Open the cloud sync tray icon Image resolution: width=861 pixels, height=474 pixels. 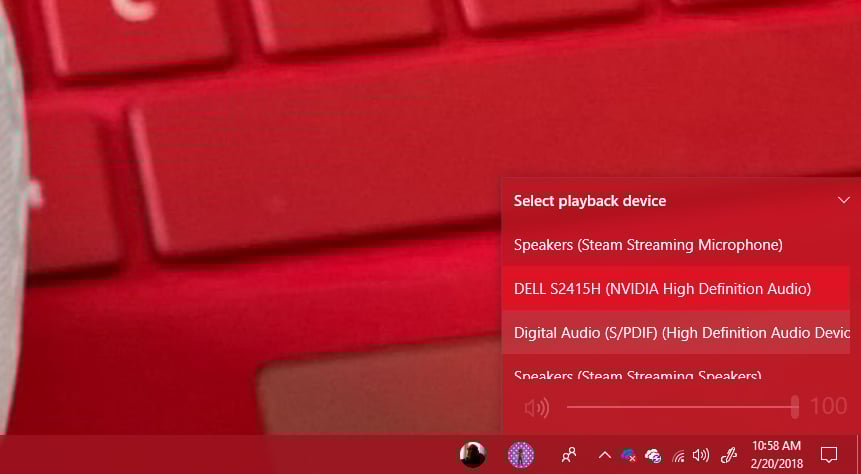(653, 455)
